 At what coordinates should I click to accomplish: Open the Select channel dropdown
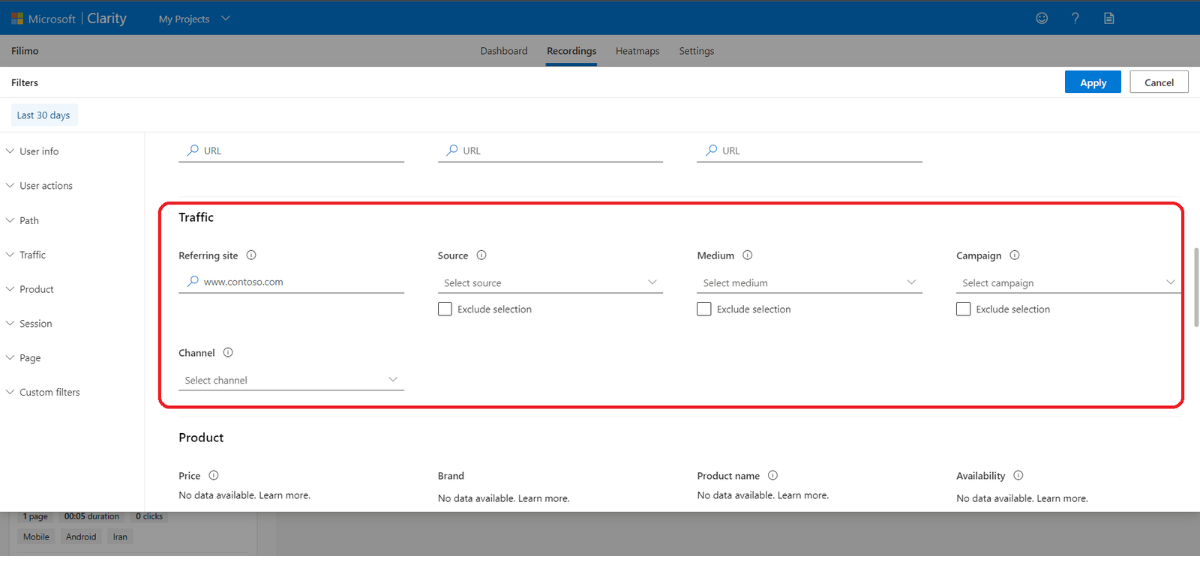291,380
